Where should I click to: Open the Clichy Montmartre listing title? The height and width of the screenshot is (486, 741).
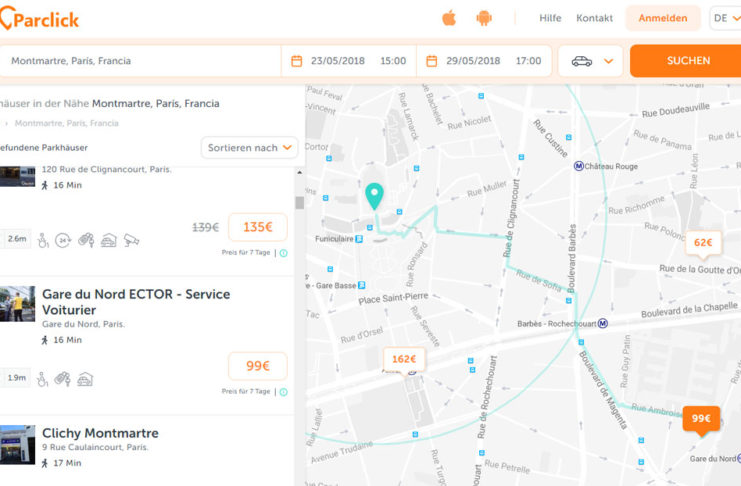tap(100, 433)
